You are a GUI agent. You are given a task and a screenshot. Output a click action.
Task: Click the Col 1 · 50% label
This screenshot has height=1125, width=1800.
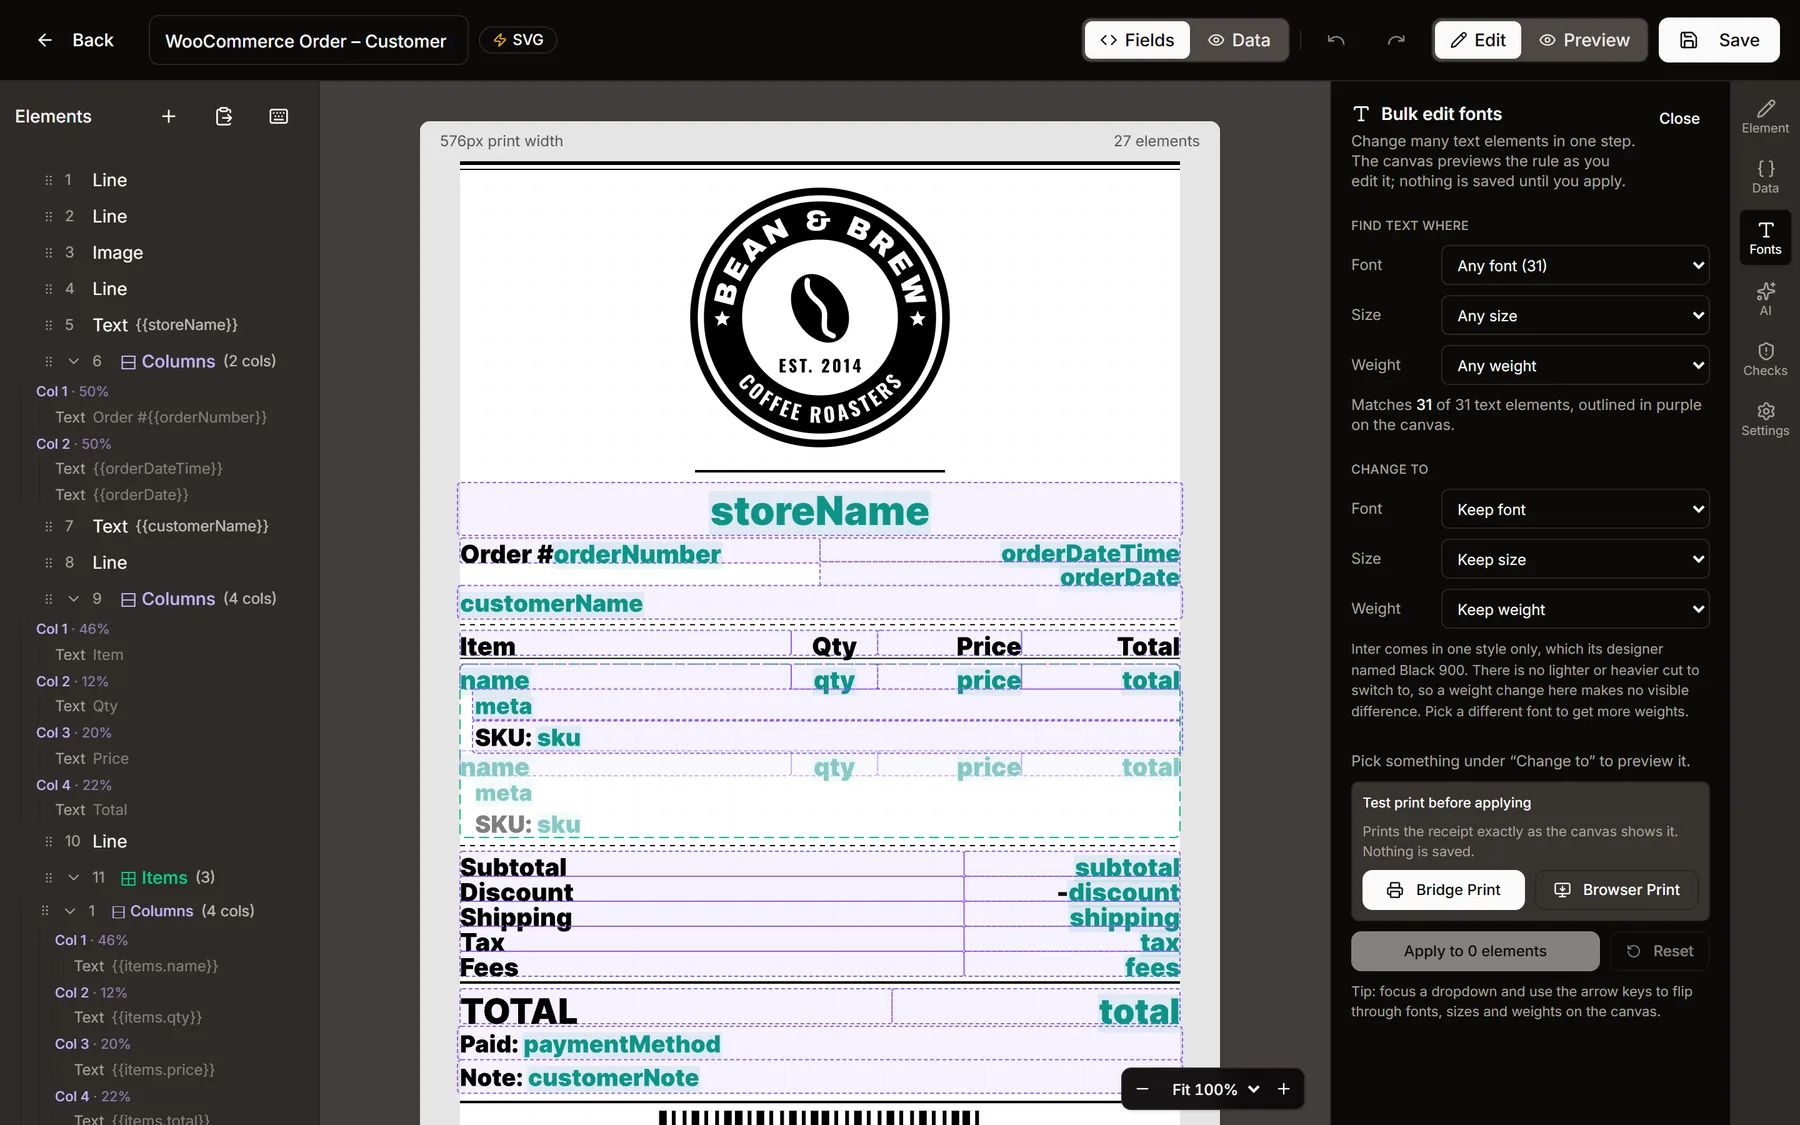point(72,392)
